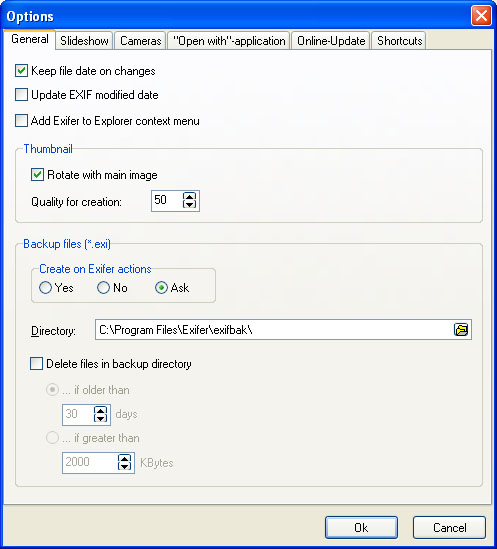
Task: Check Delete files in backup directory
Action: 36,363
